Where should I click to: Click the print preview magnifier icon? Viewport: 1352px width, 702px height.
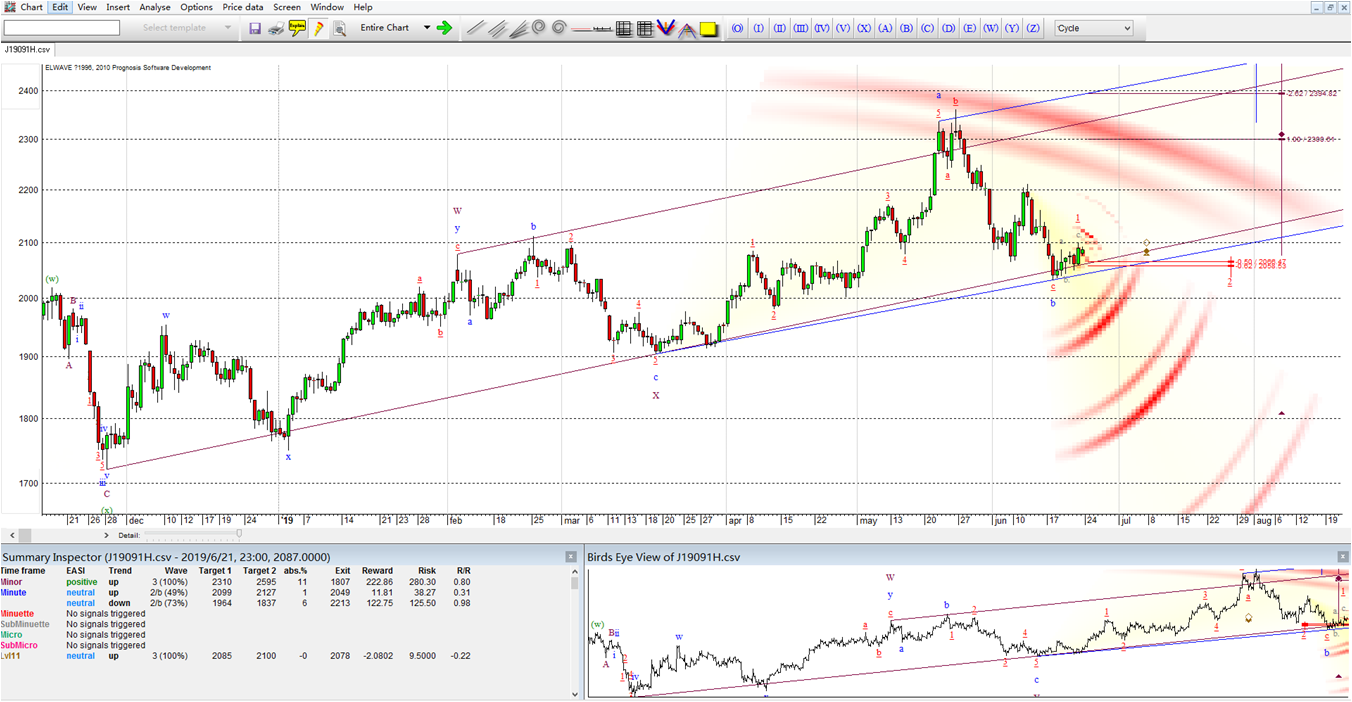tap(339, 29)
